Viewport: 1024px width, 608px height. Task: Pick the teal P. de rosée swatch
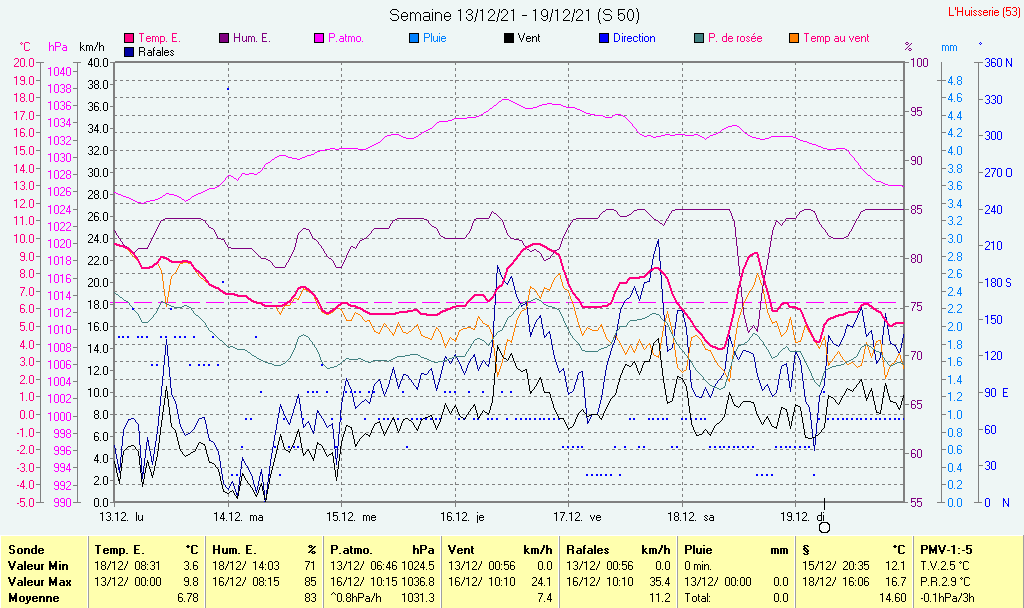click(x=699, y=39)
